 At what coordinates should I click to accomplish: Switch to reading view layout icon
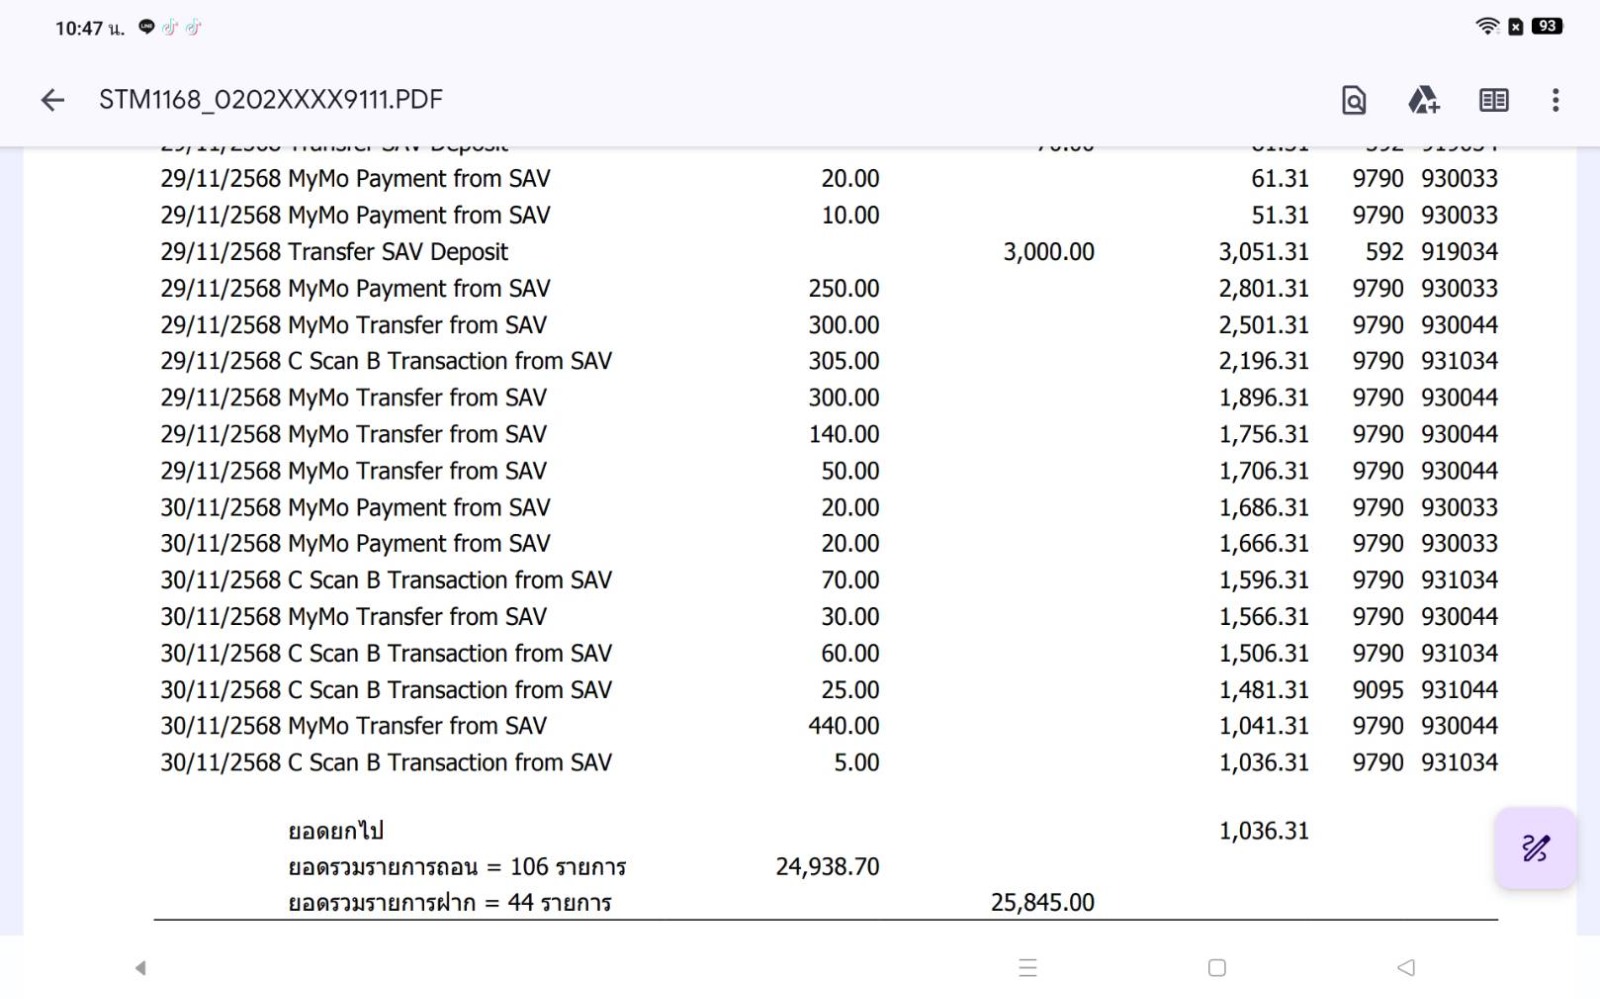[1493, 100]
